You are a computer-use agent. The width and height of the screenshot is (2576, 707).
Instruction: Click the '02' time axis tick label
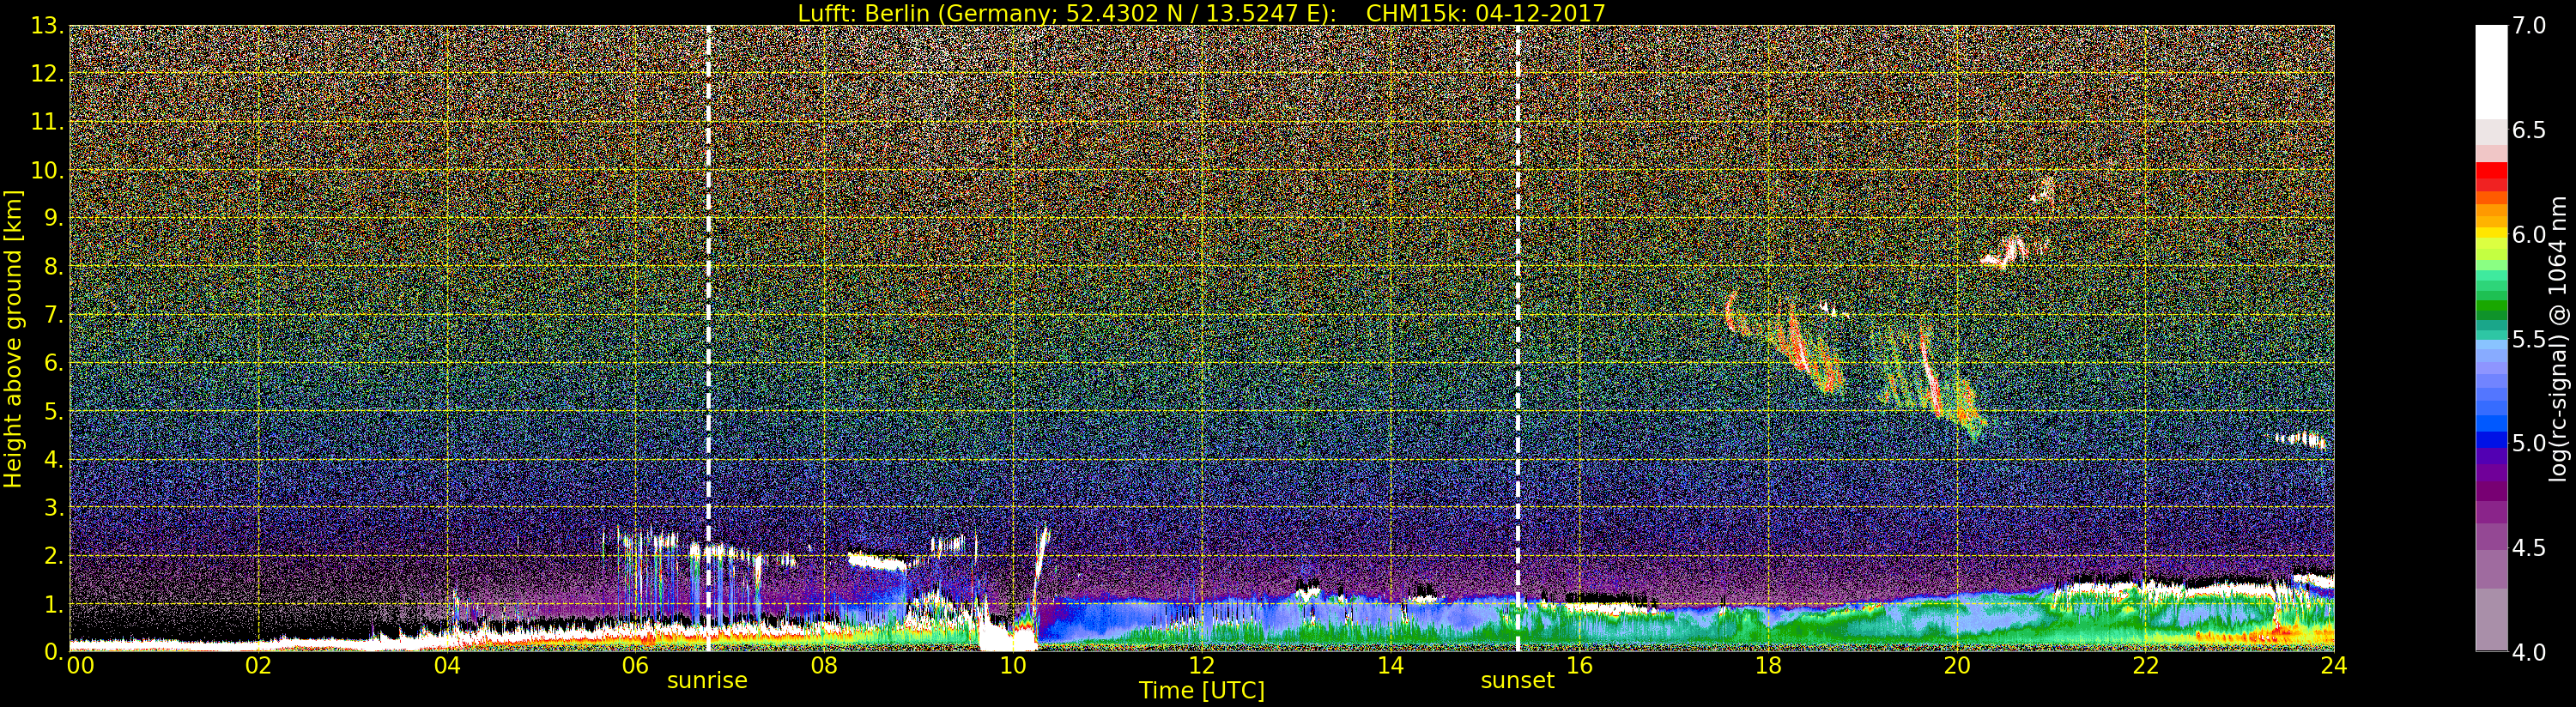click(x=259, y=666)
